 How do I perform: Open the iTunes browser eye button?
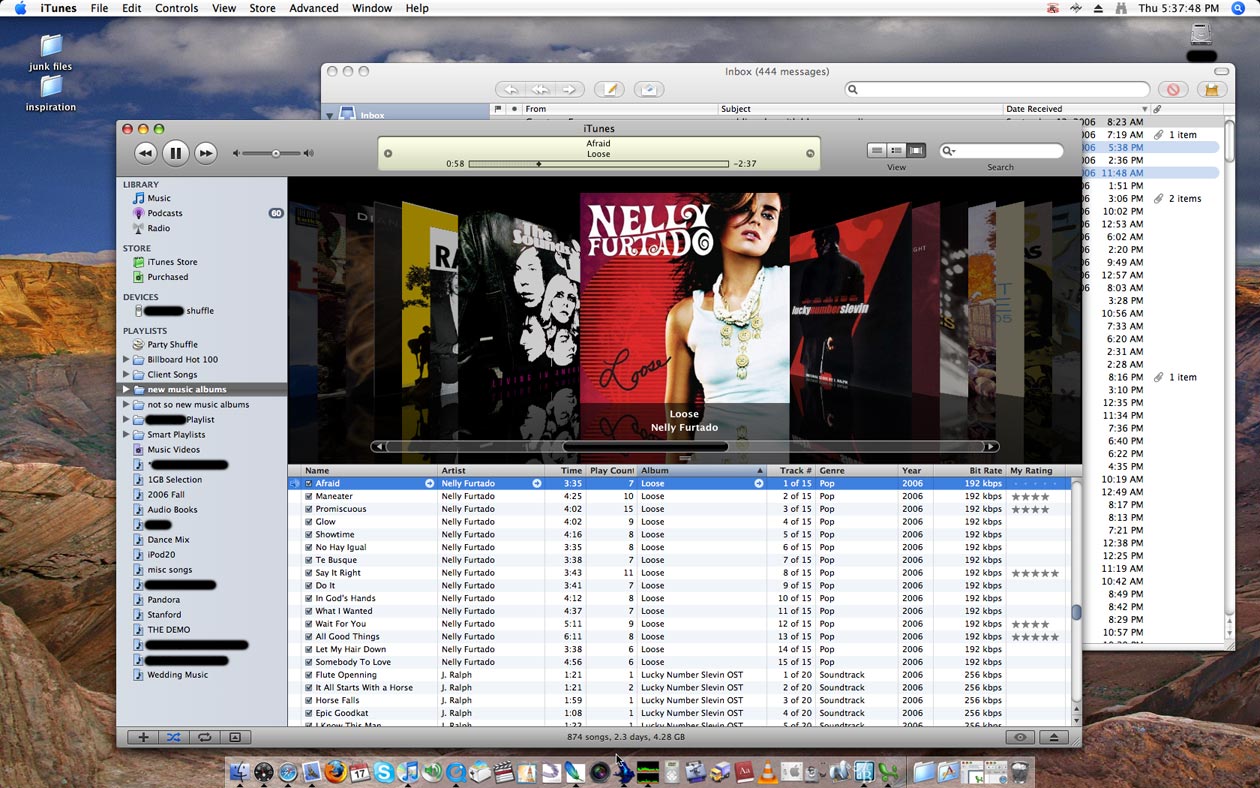(x=1020, y=737)
